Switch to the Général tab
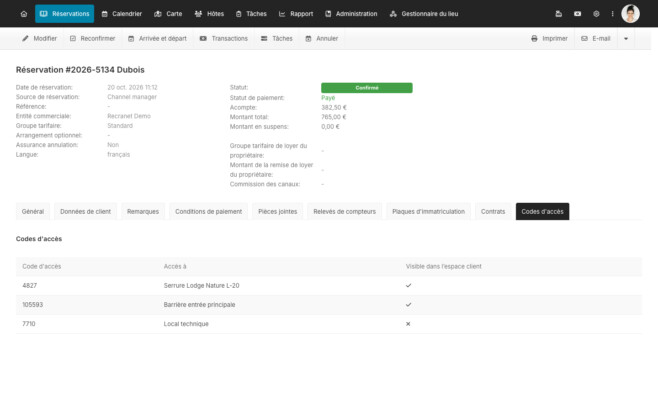658x411 pixels. point(33,212)
